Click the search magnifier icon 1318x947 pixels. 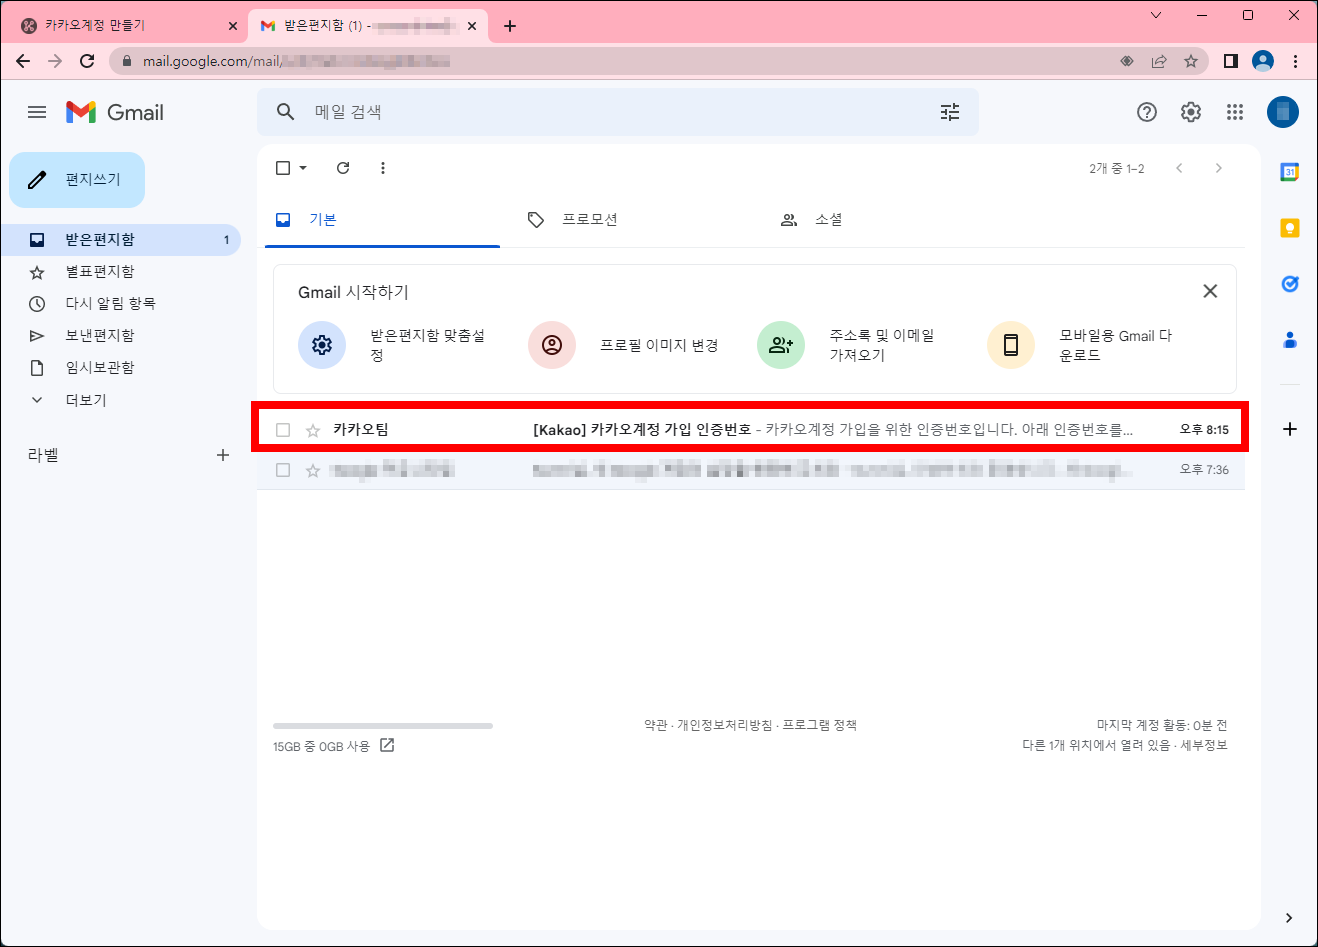click(x=286, y=112)
